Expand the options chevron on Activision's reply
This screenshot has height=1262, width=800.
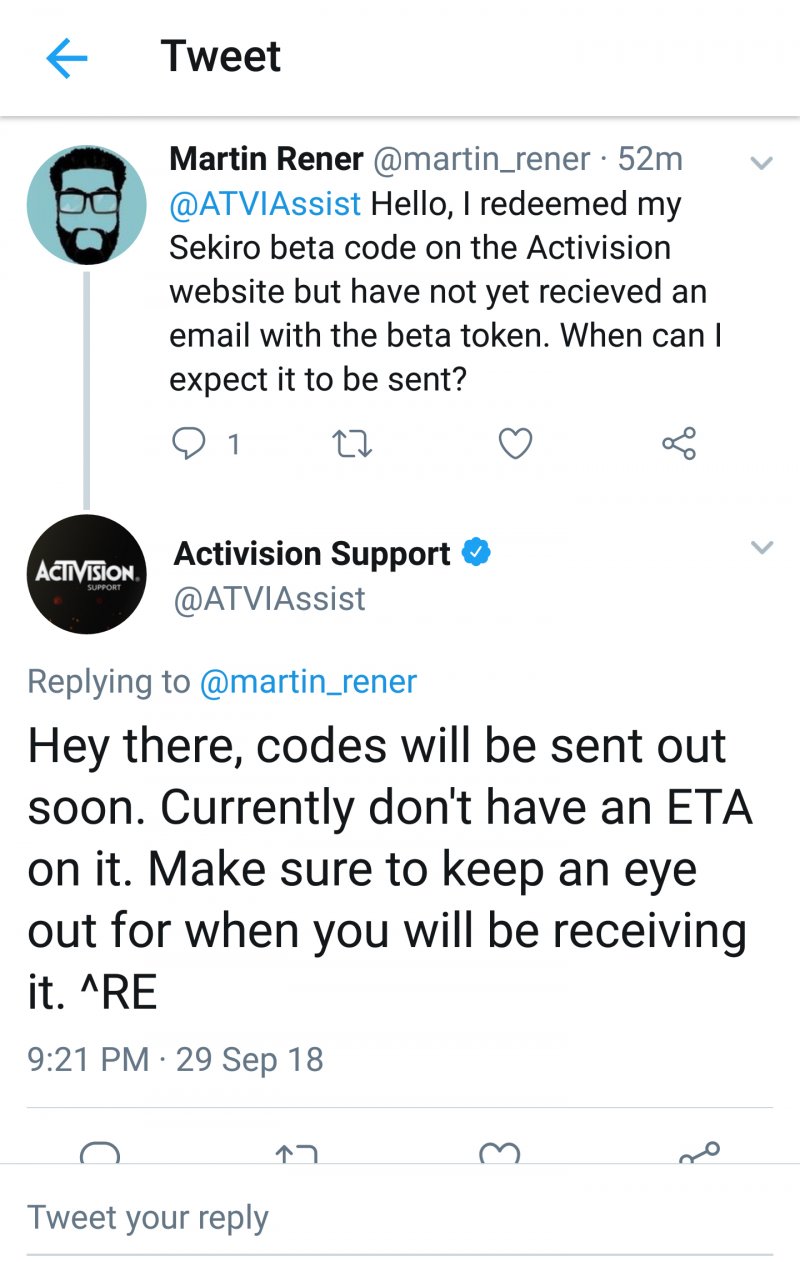[762, 547]
